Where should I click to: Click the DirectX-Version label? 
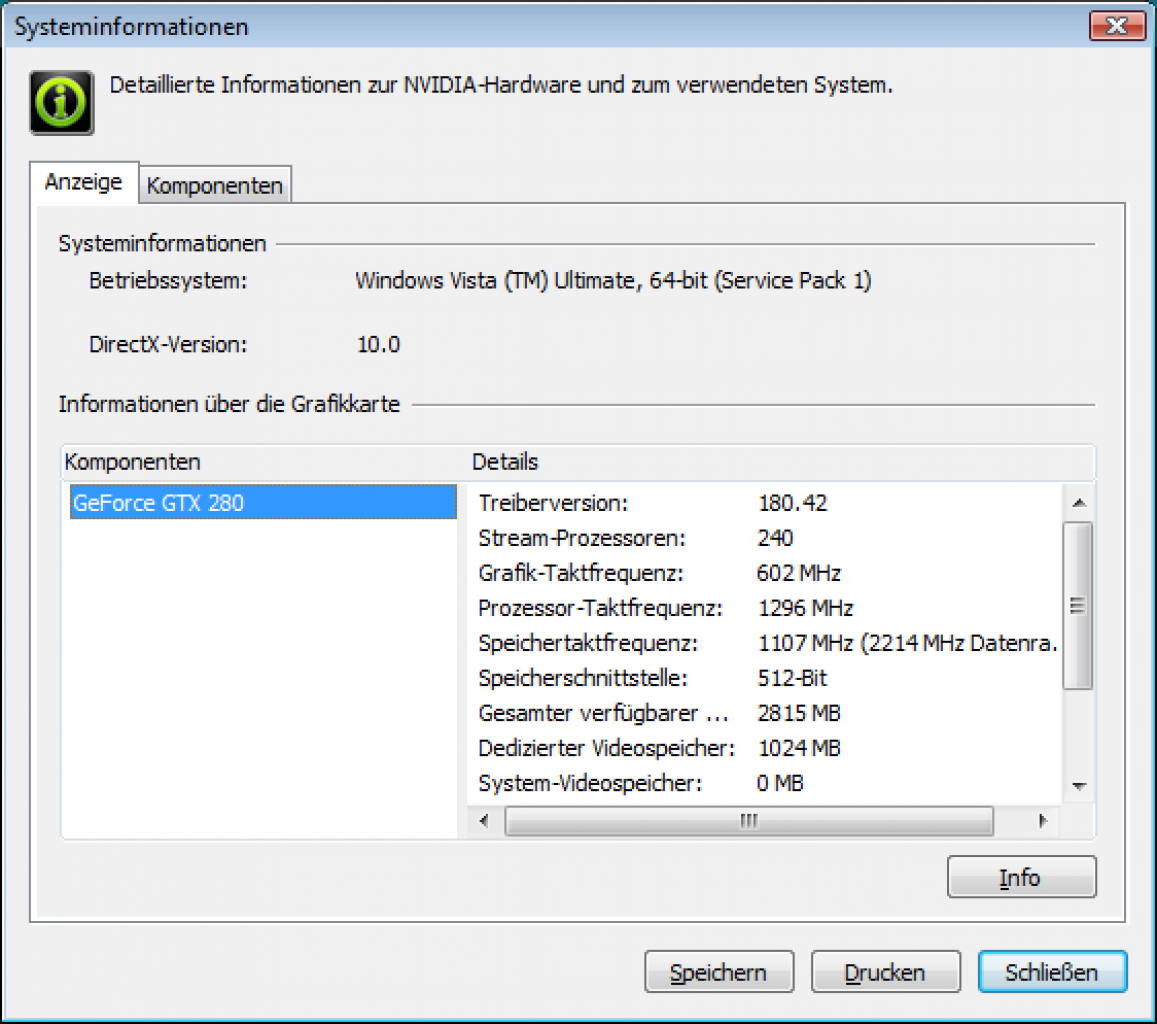[x=168, y=345]
